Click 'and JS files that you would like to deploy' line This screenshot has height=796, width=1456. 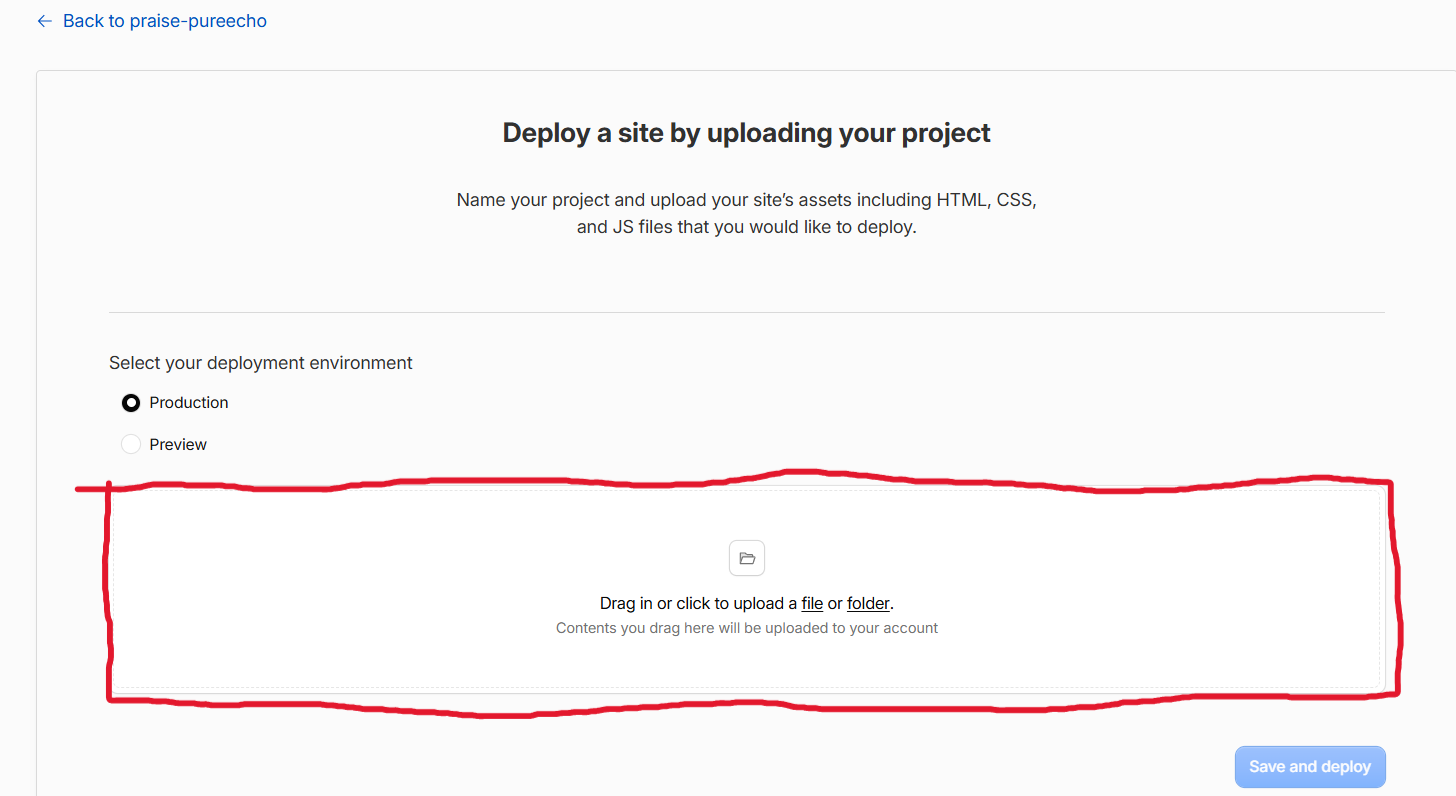click(x=747, y=227)
